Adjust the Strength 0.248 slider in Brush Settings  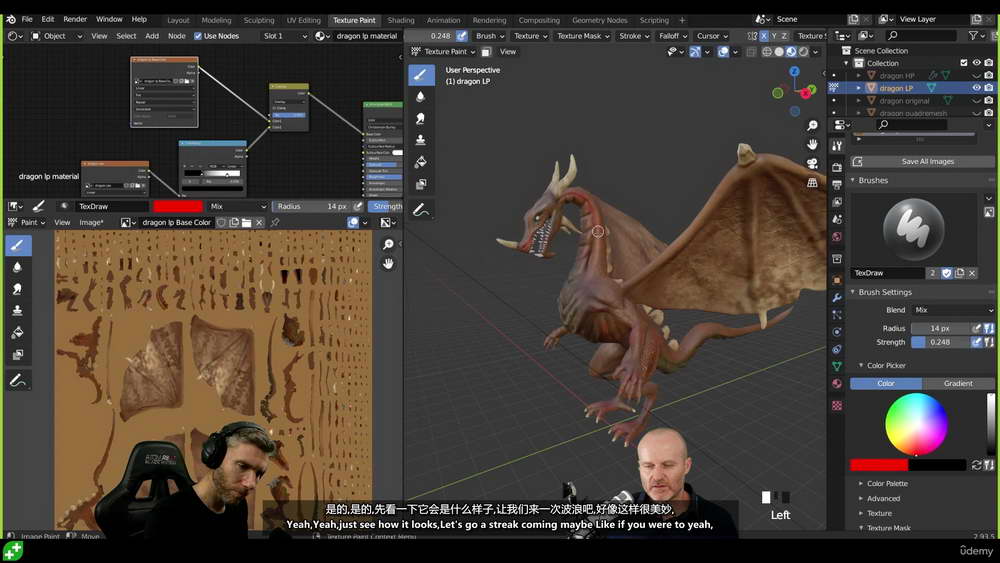pos(940,342)
